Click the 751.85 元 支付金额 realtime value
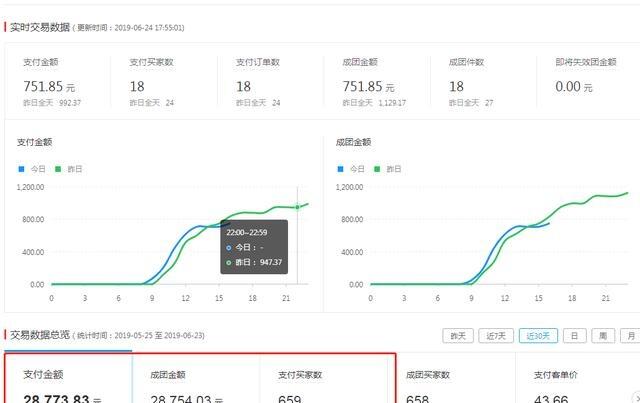 [x=49, y=87]
